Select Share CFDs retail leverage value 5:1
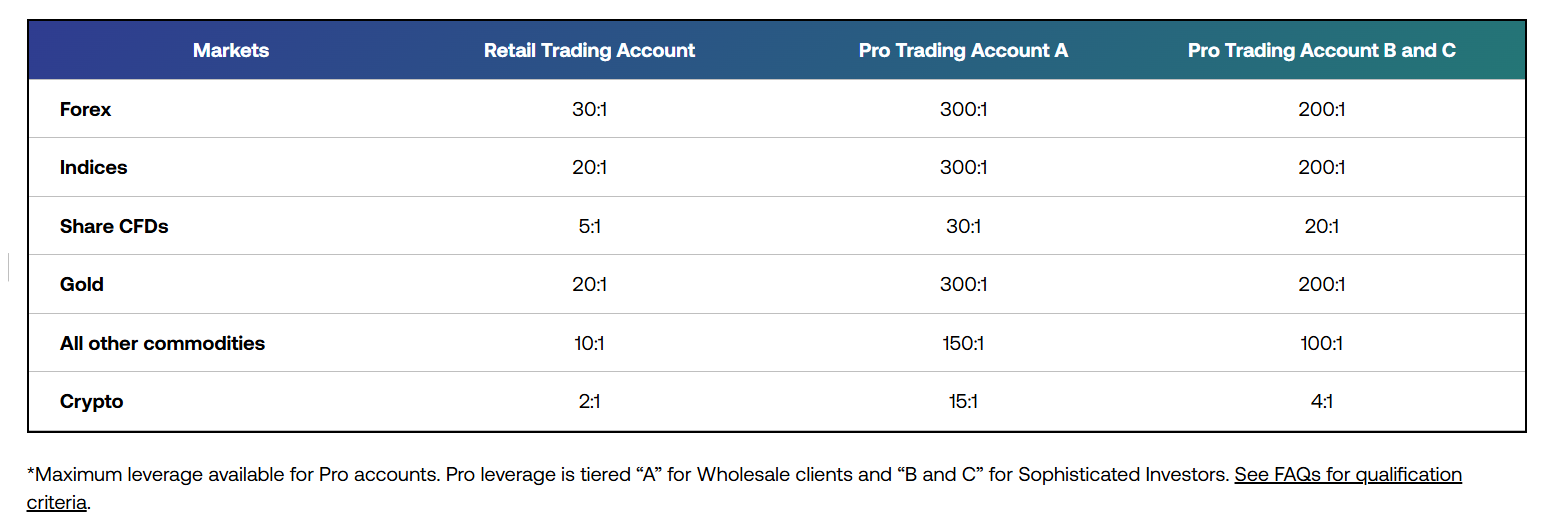This screenshot has width=1553, height=525. 589,226
